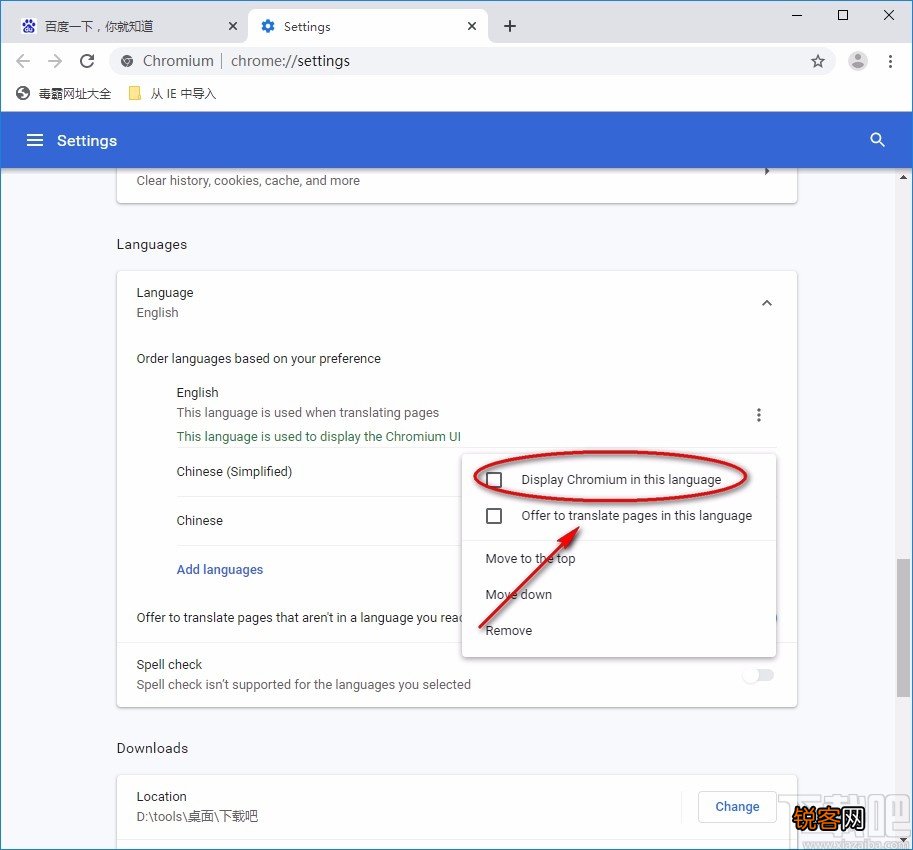Image resolution: width=913 pixels, height=850 pixels.
Task: Click the Downloads section heading
Action: coord(152,748)
